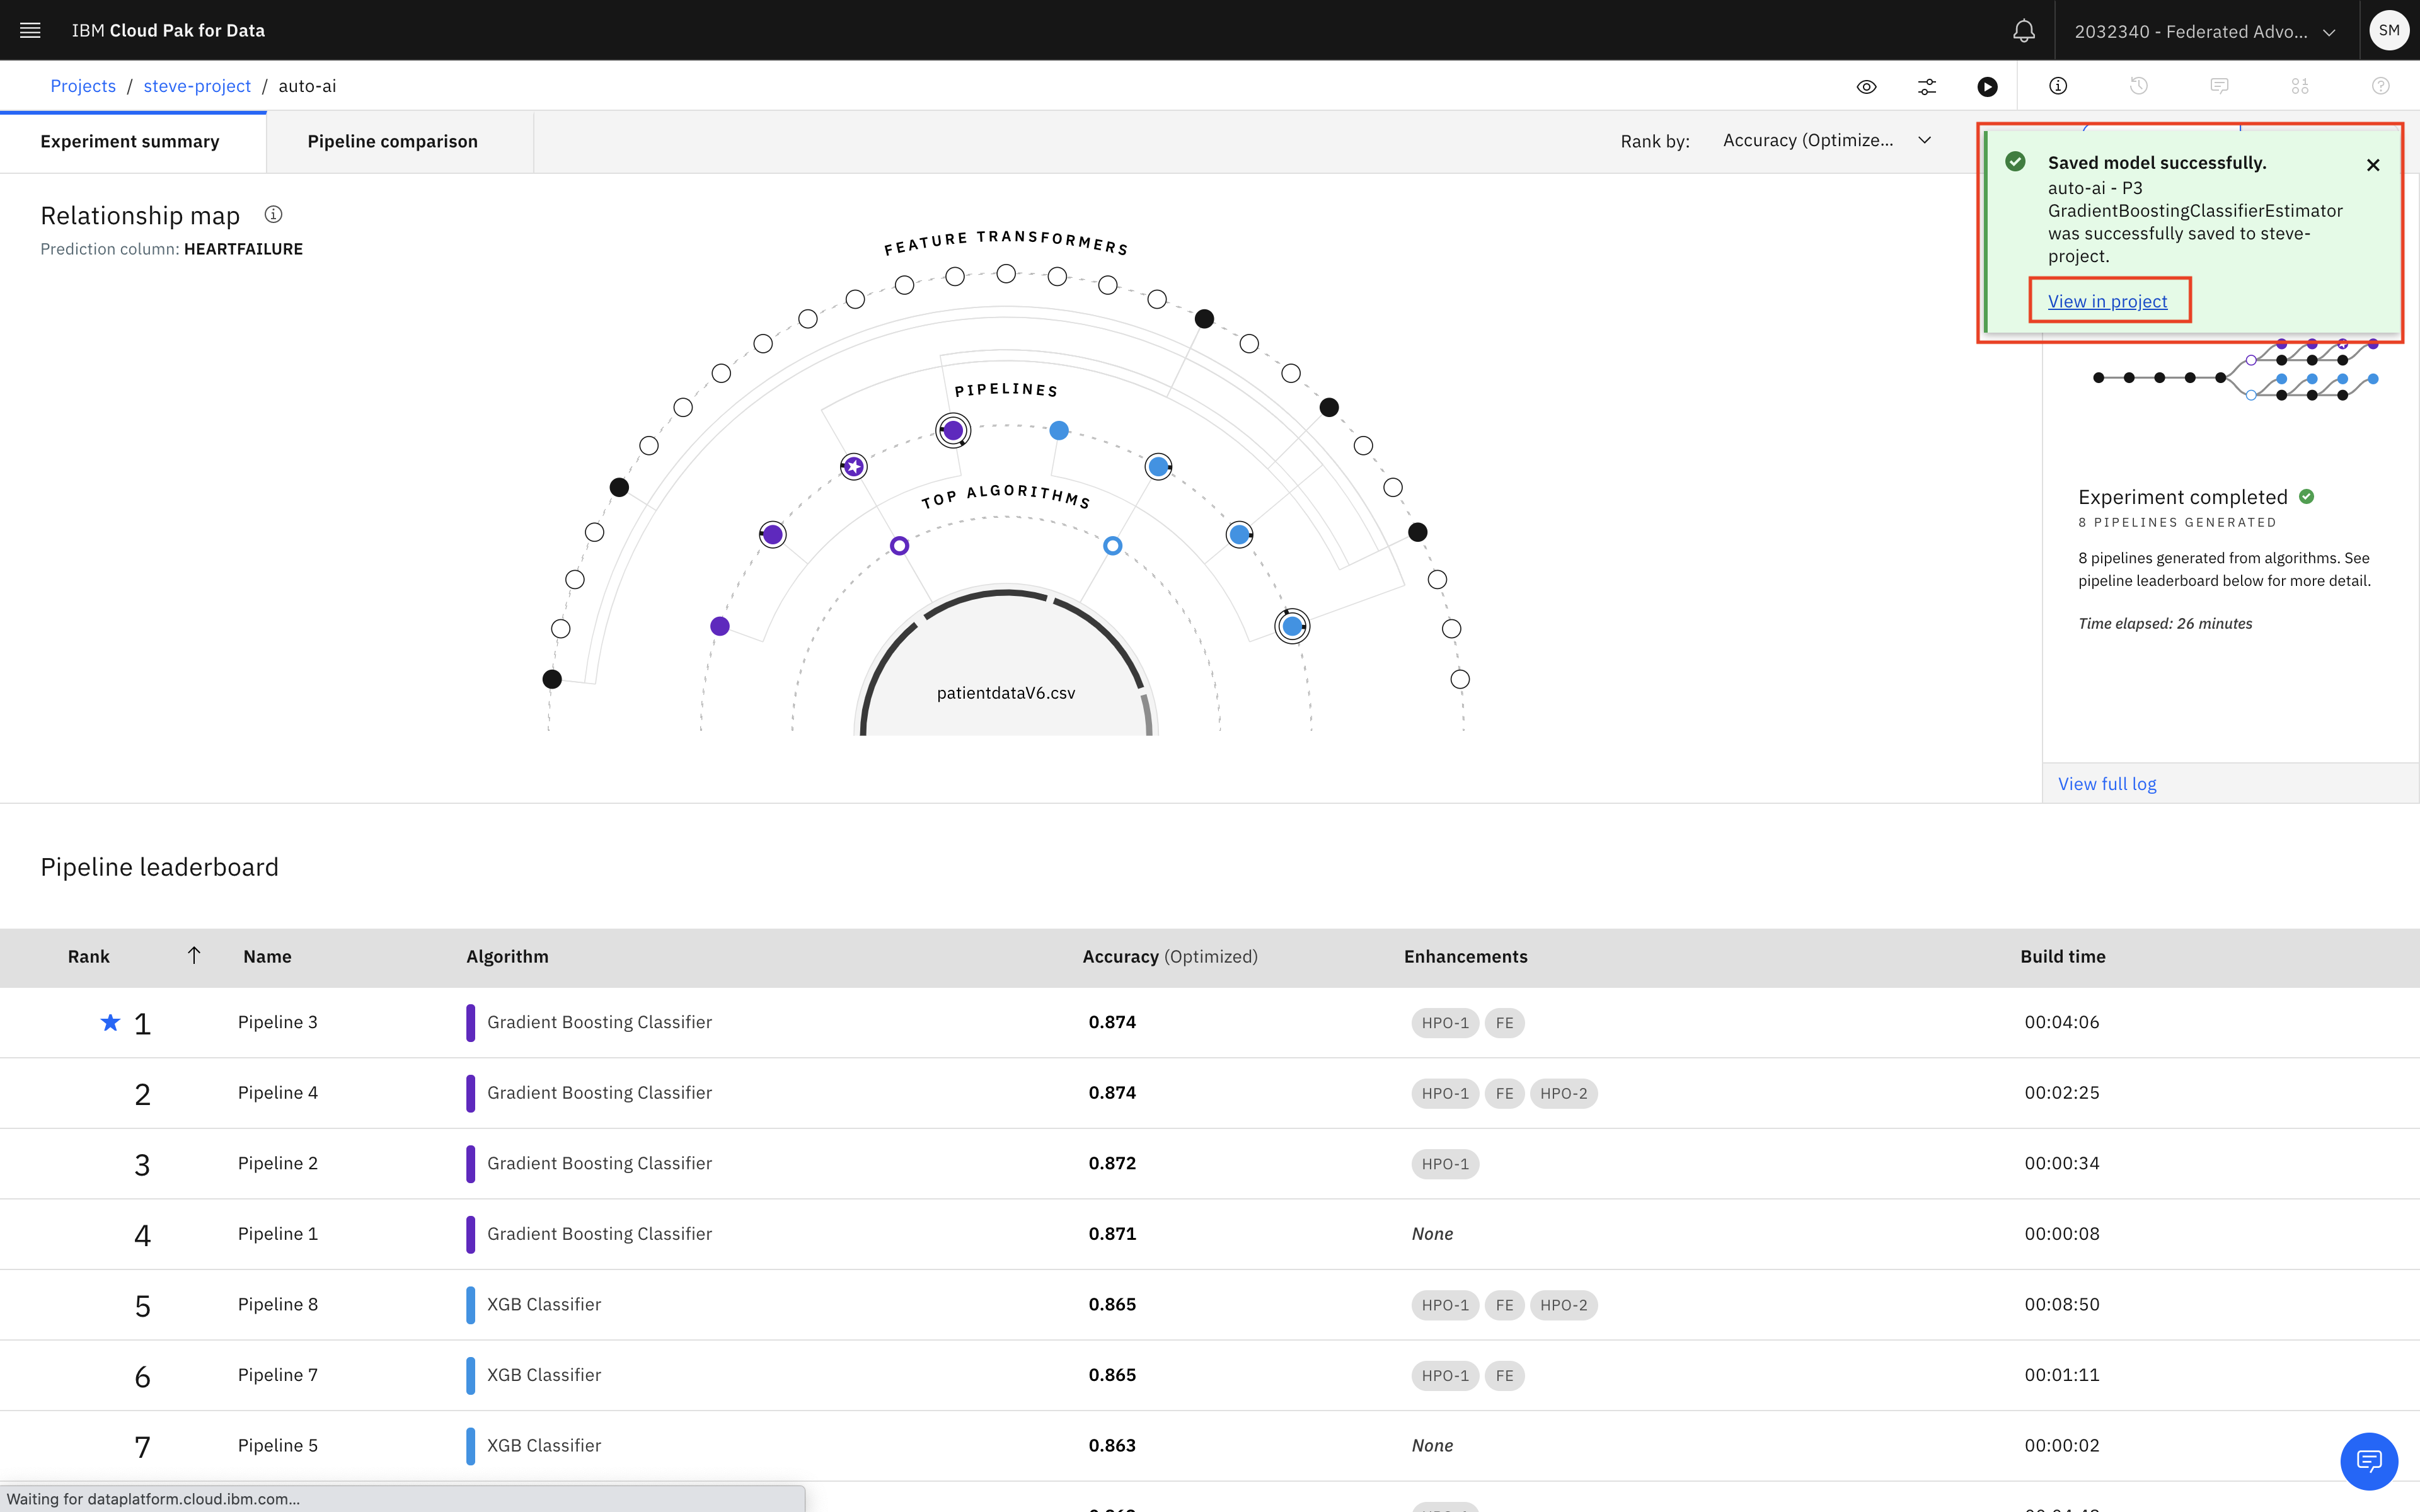
Task: Click the SM user avatar
Action: tap(2388, 30)
